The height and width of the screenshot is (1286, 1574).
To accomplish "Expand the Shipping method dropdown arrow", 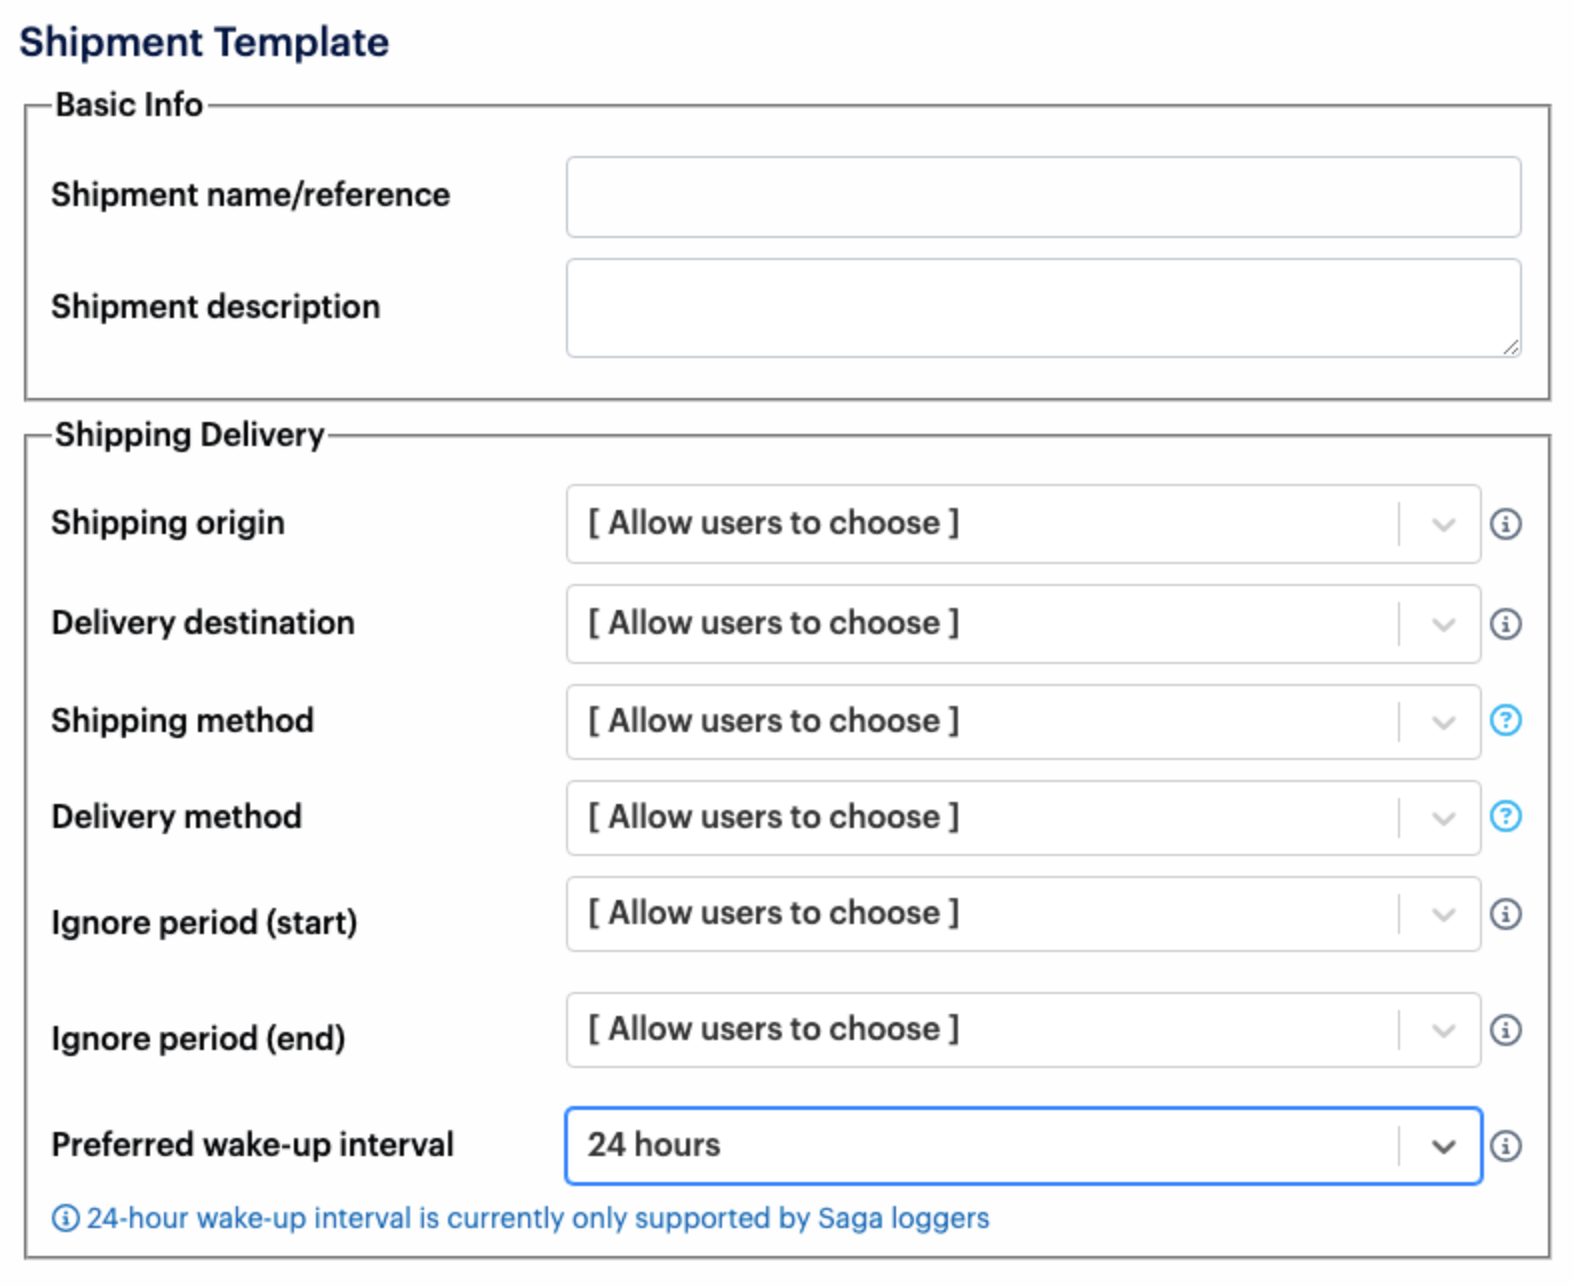I will (1442, 722).
